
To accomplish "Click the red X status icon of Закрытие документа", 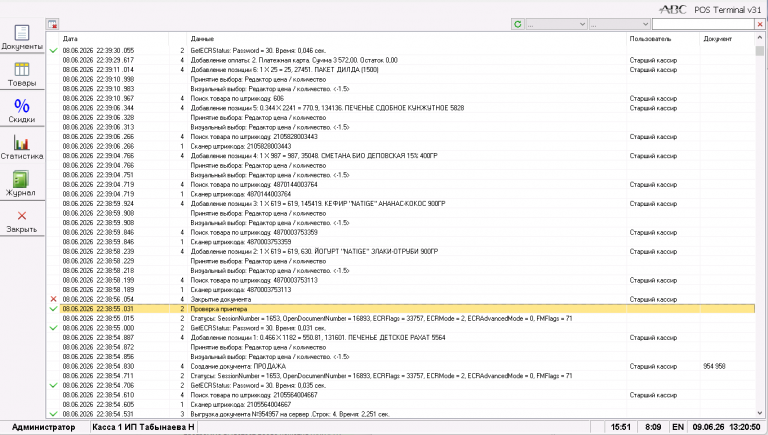I will 53,299.
